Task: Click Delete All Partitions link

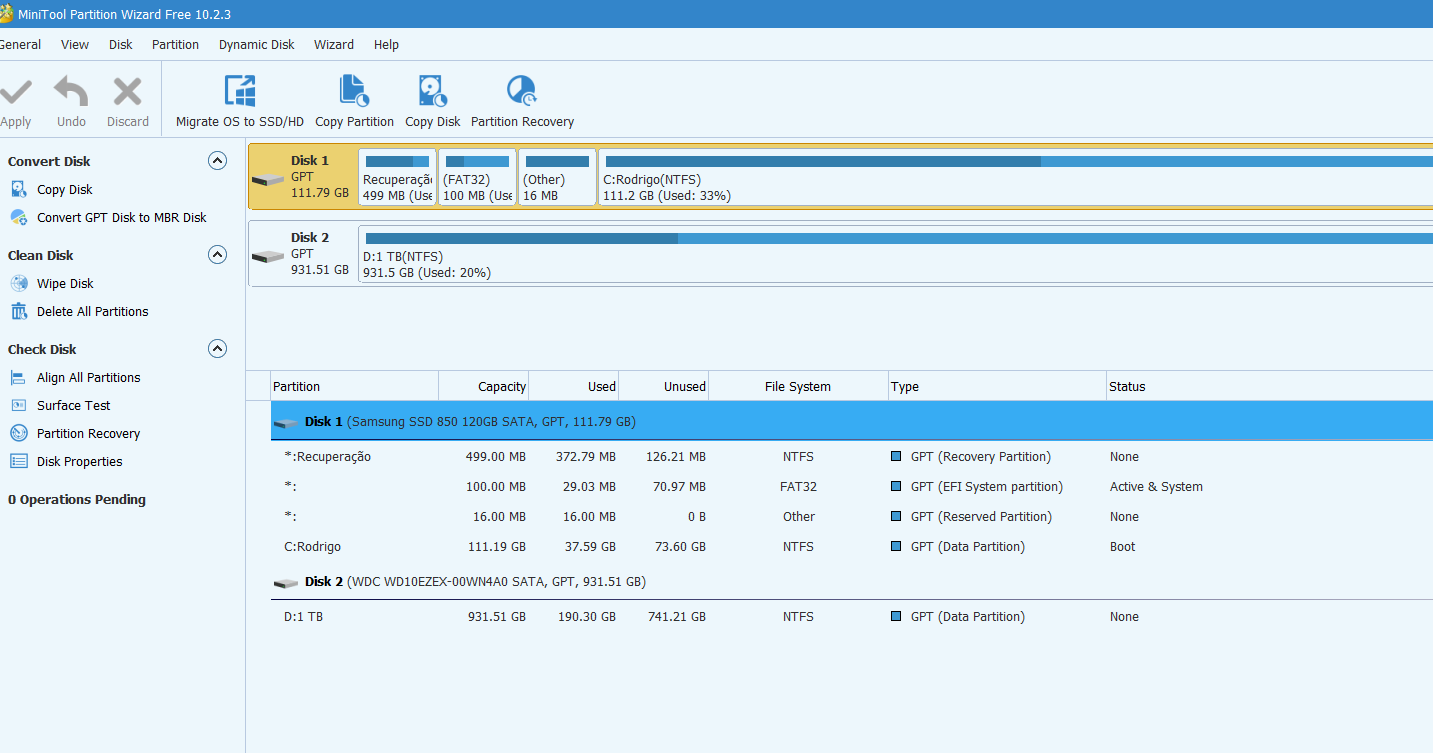Action: click(x=93, y=311)
